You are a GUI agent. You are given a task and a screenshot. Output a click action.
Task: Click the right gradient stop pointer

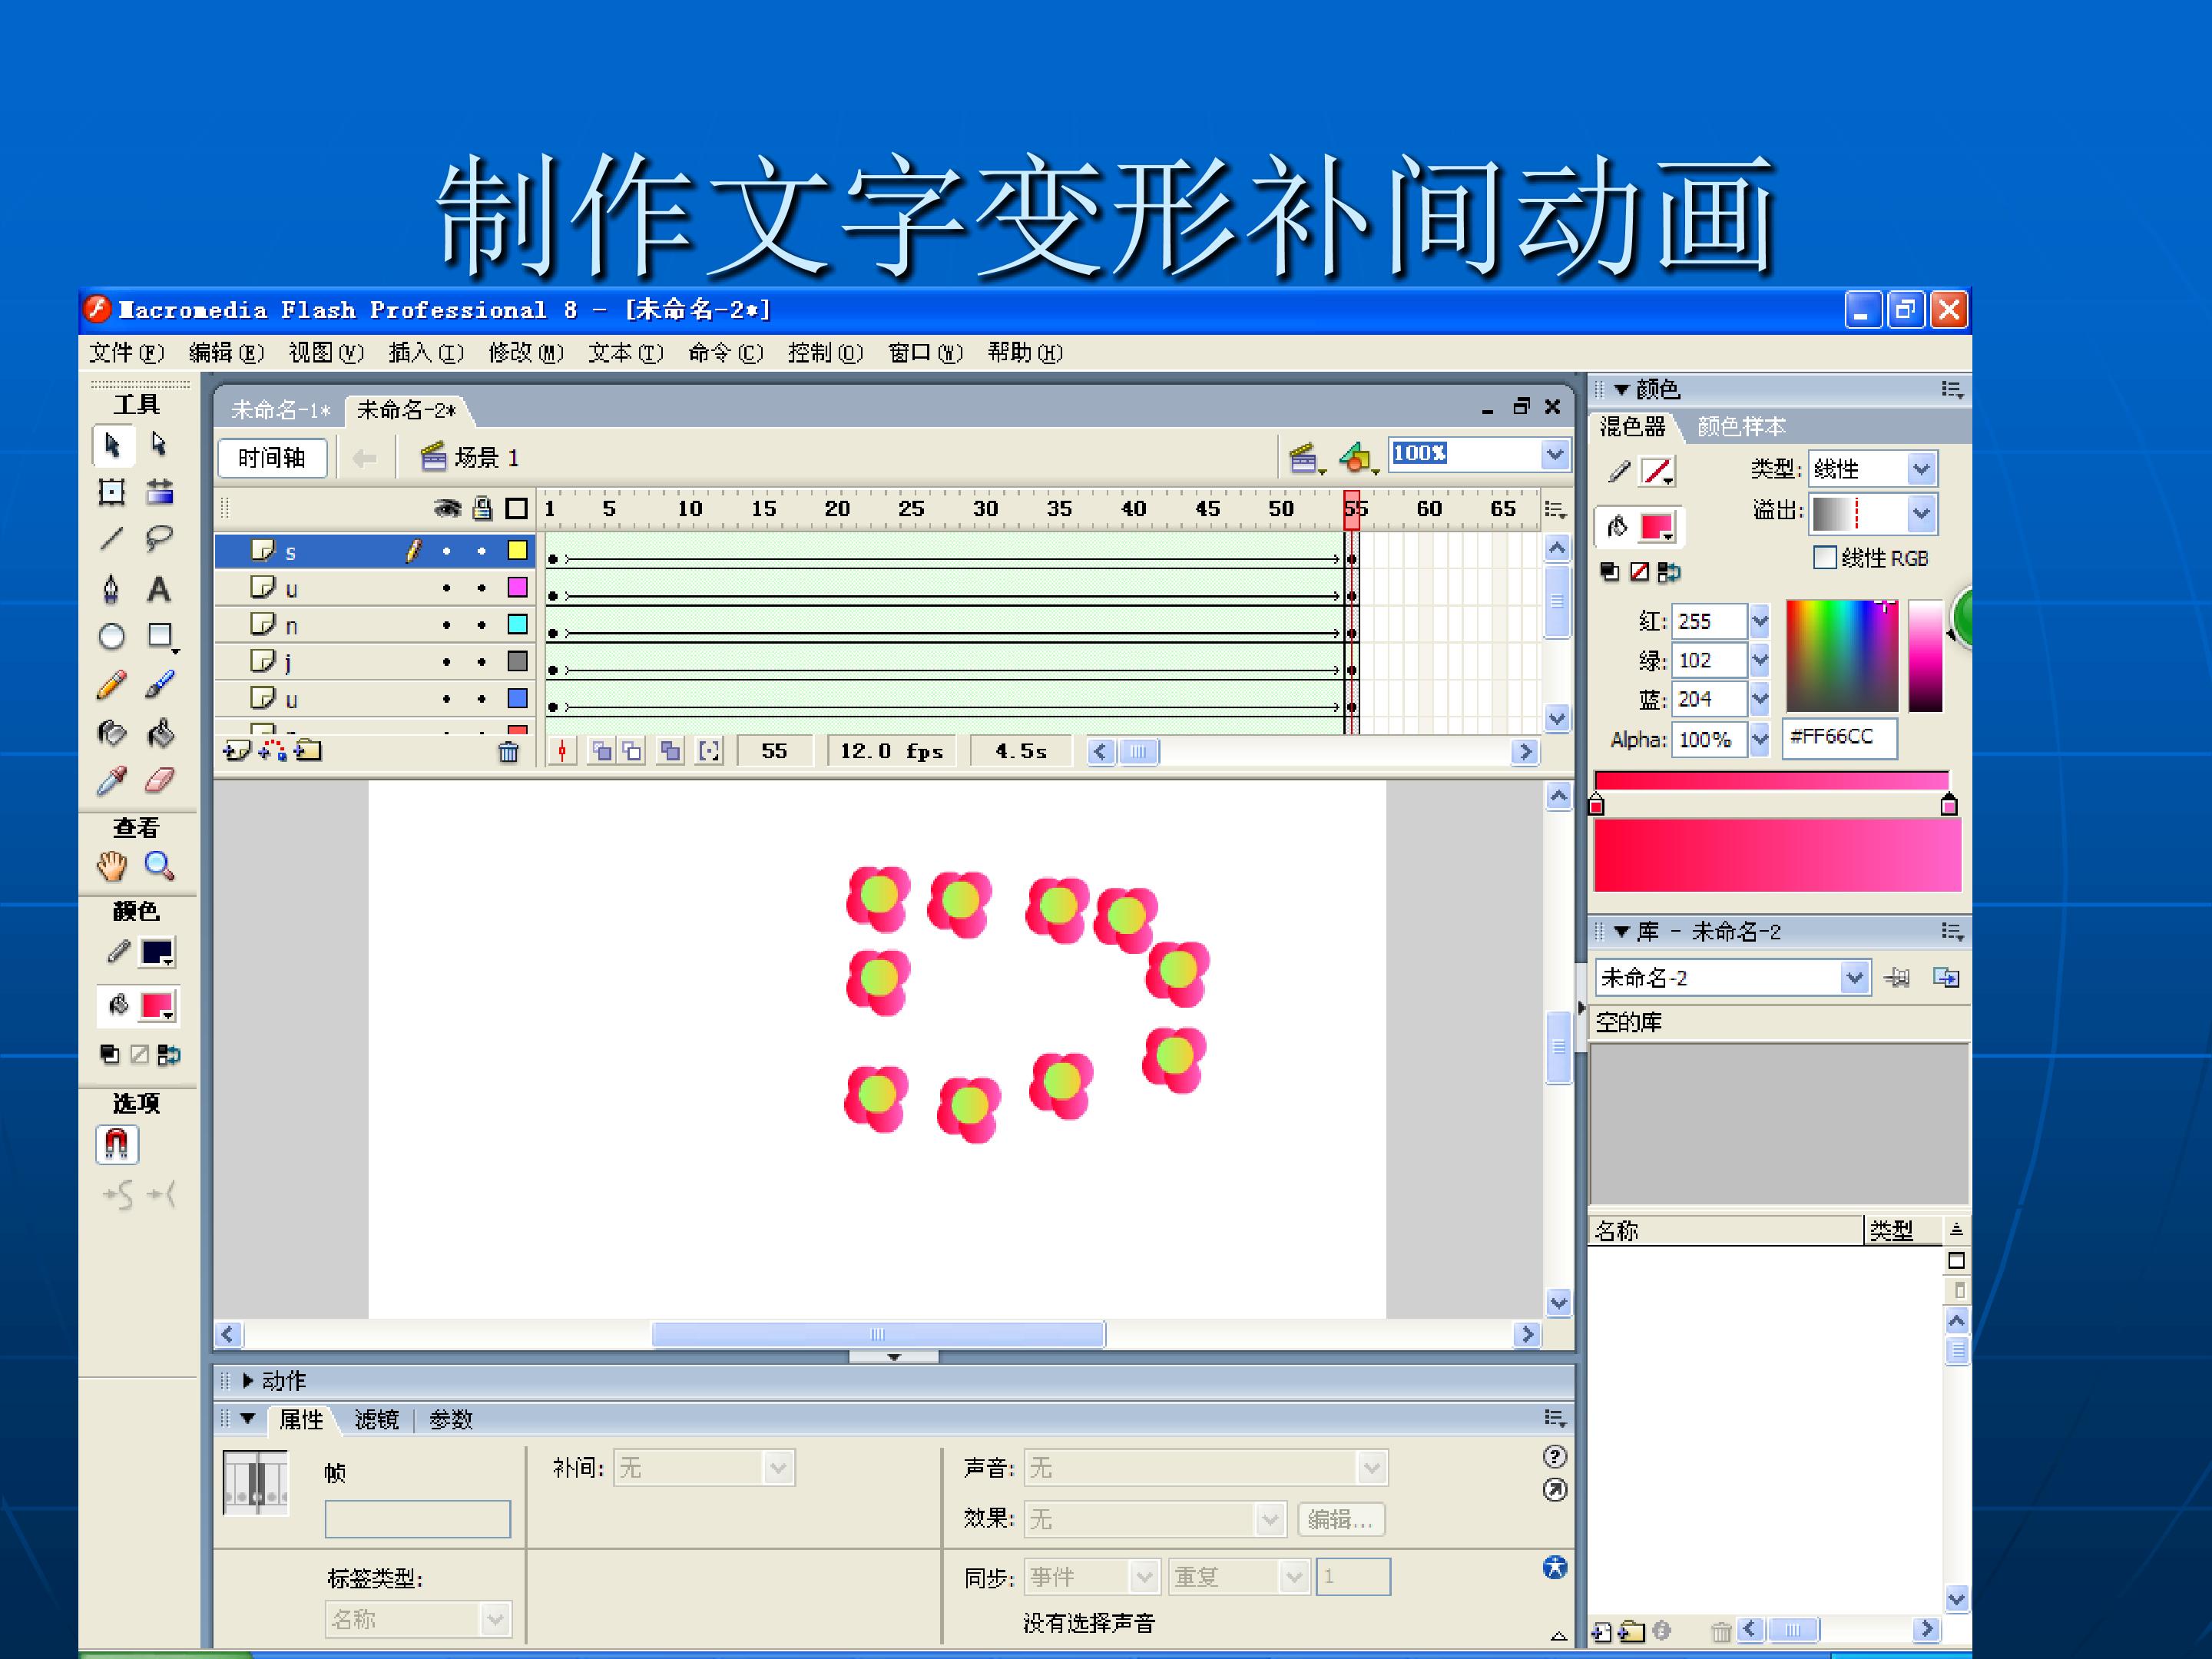[1949, 804]
